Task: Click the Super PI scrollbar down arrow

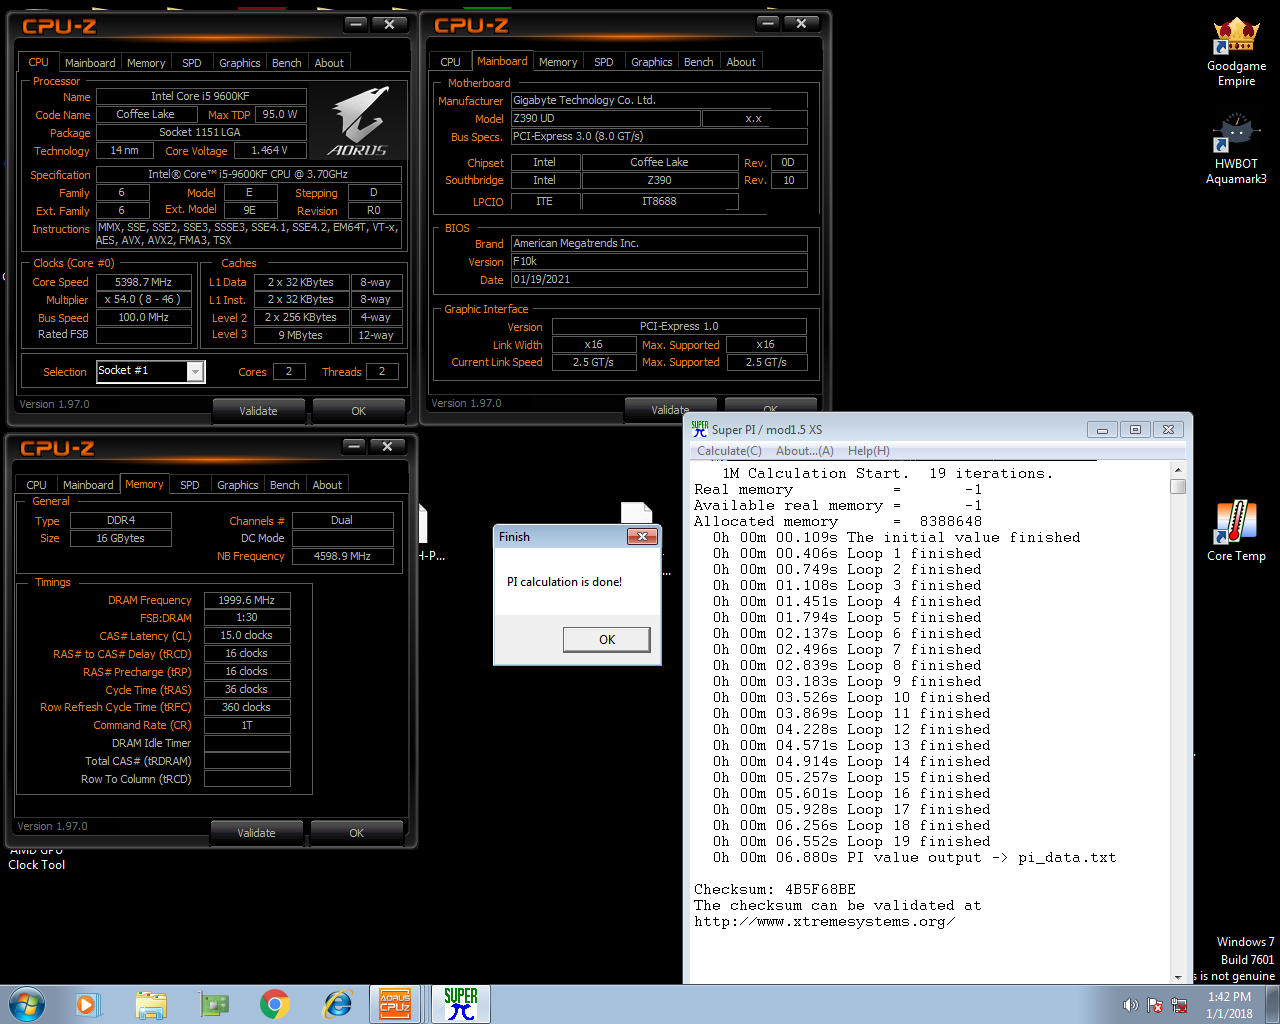Action: tap(1178, 976)
